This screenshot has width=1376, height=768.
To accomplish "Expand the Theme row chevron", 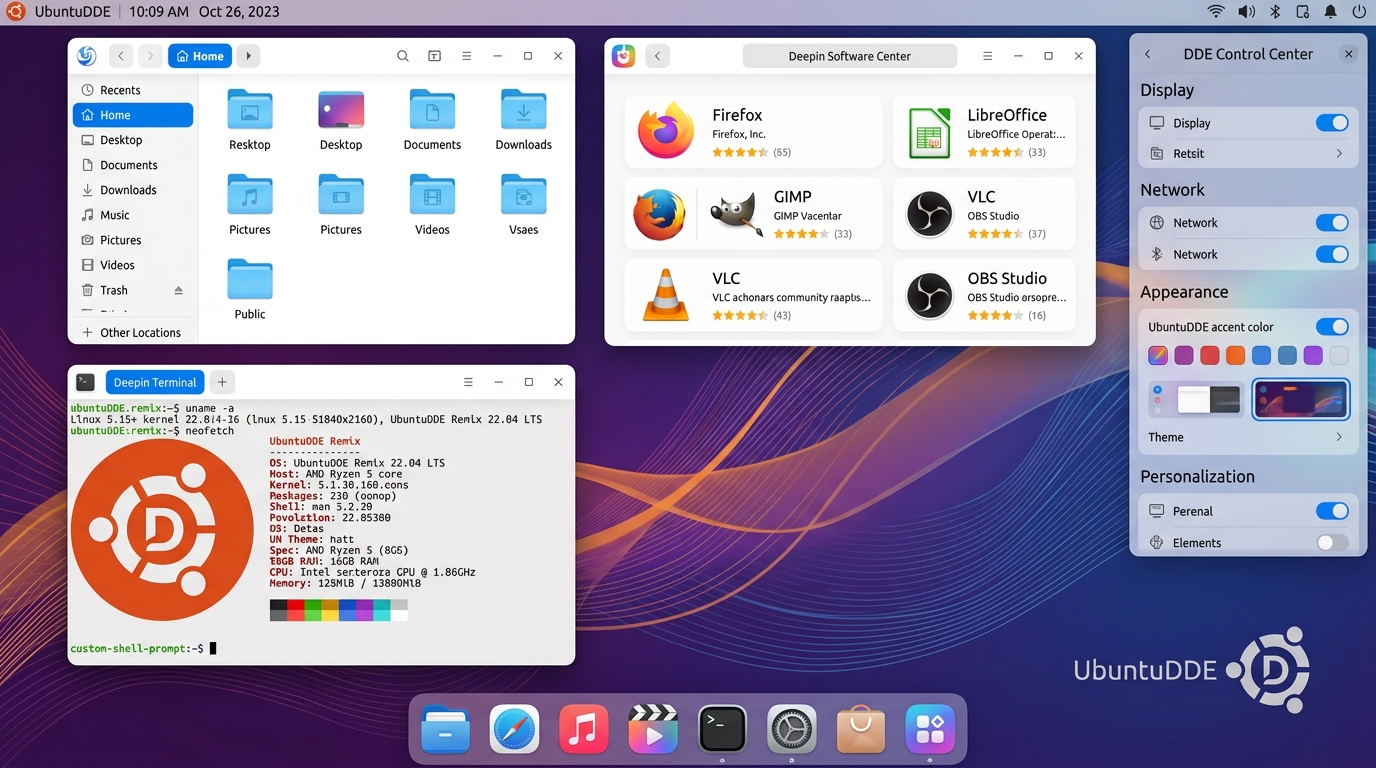I will pyautogui.click(x=1339, y=437).
